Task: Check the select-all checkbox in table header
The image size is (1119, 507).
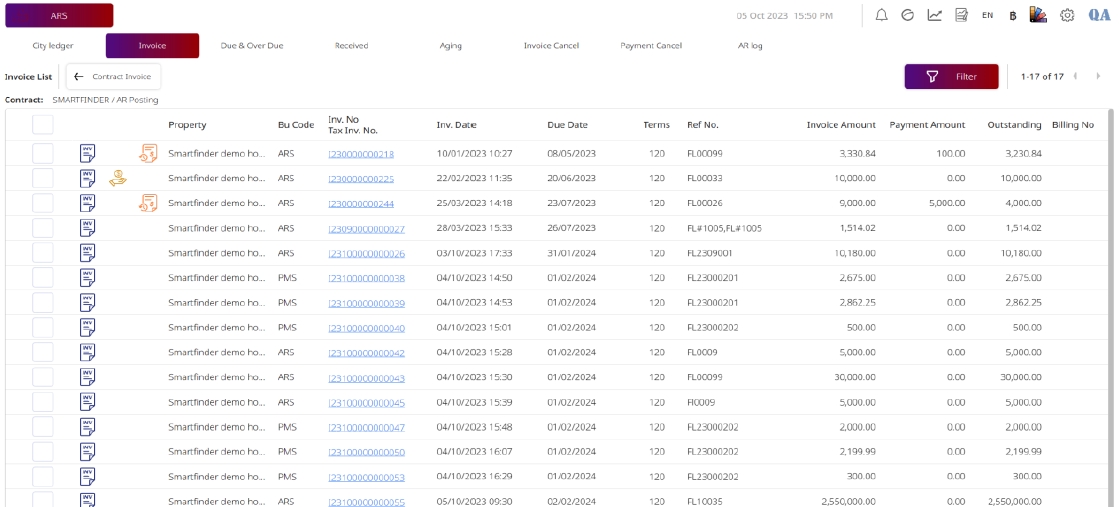Action: (42, 125)
